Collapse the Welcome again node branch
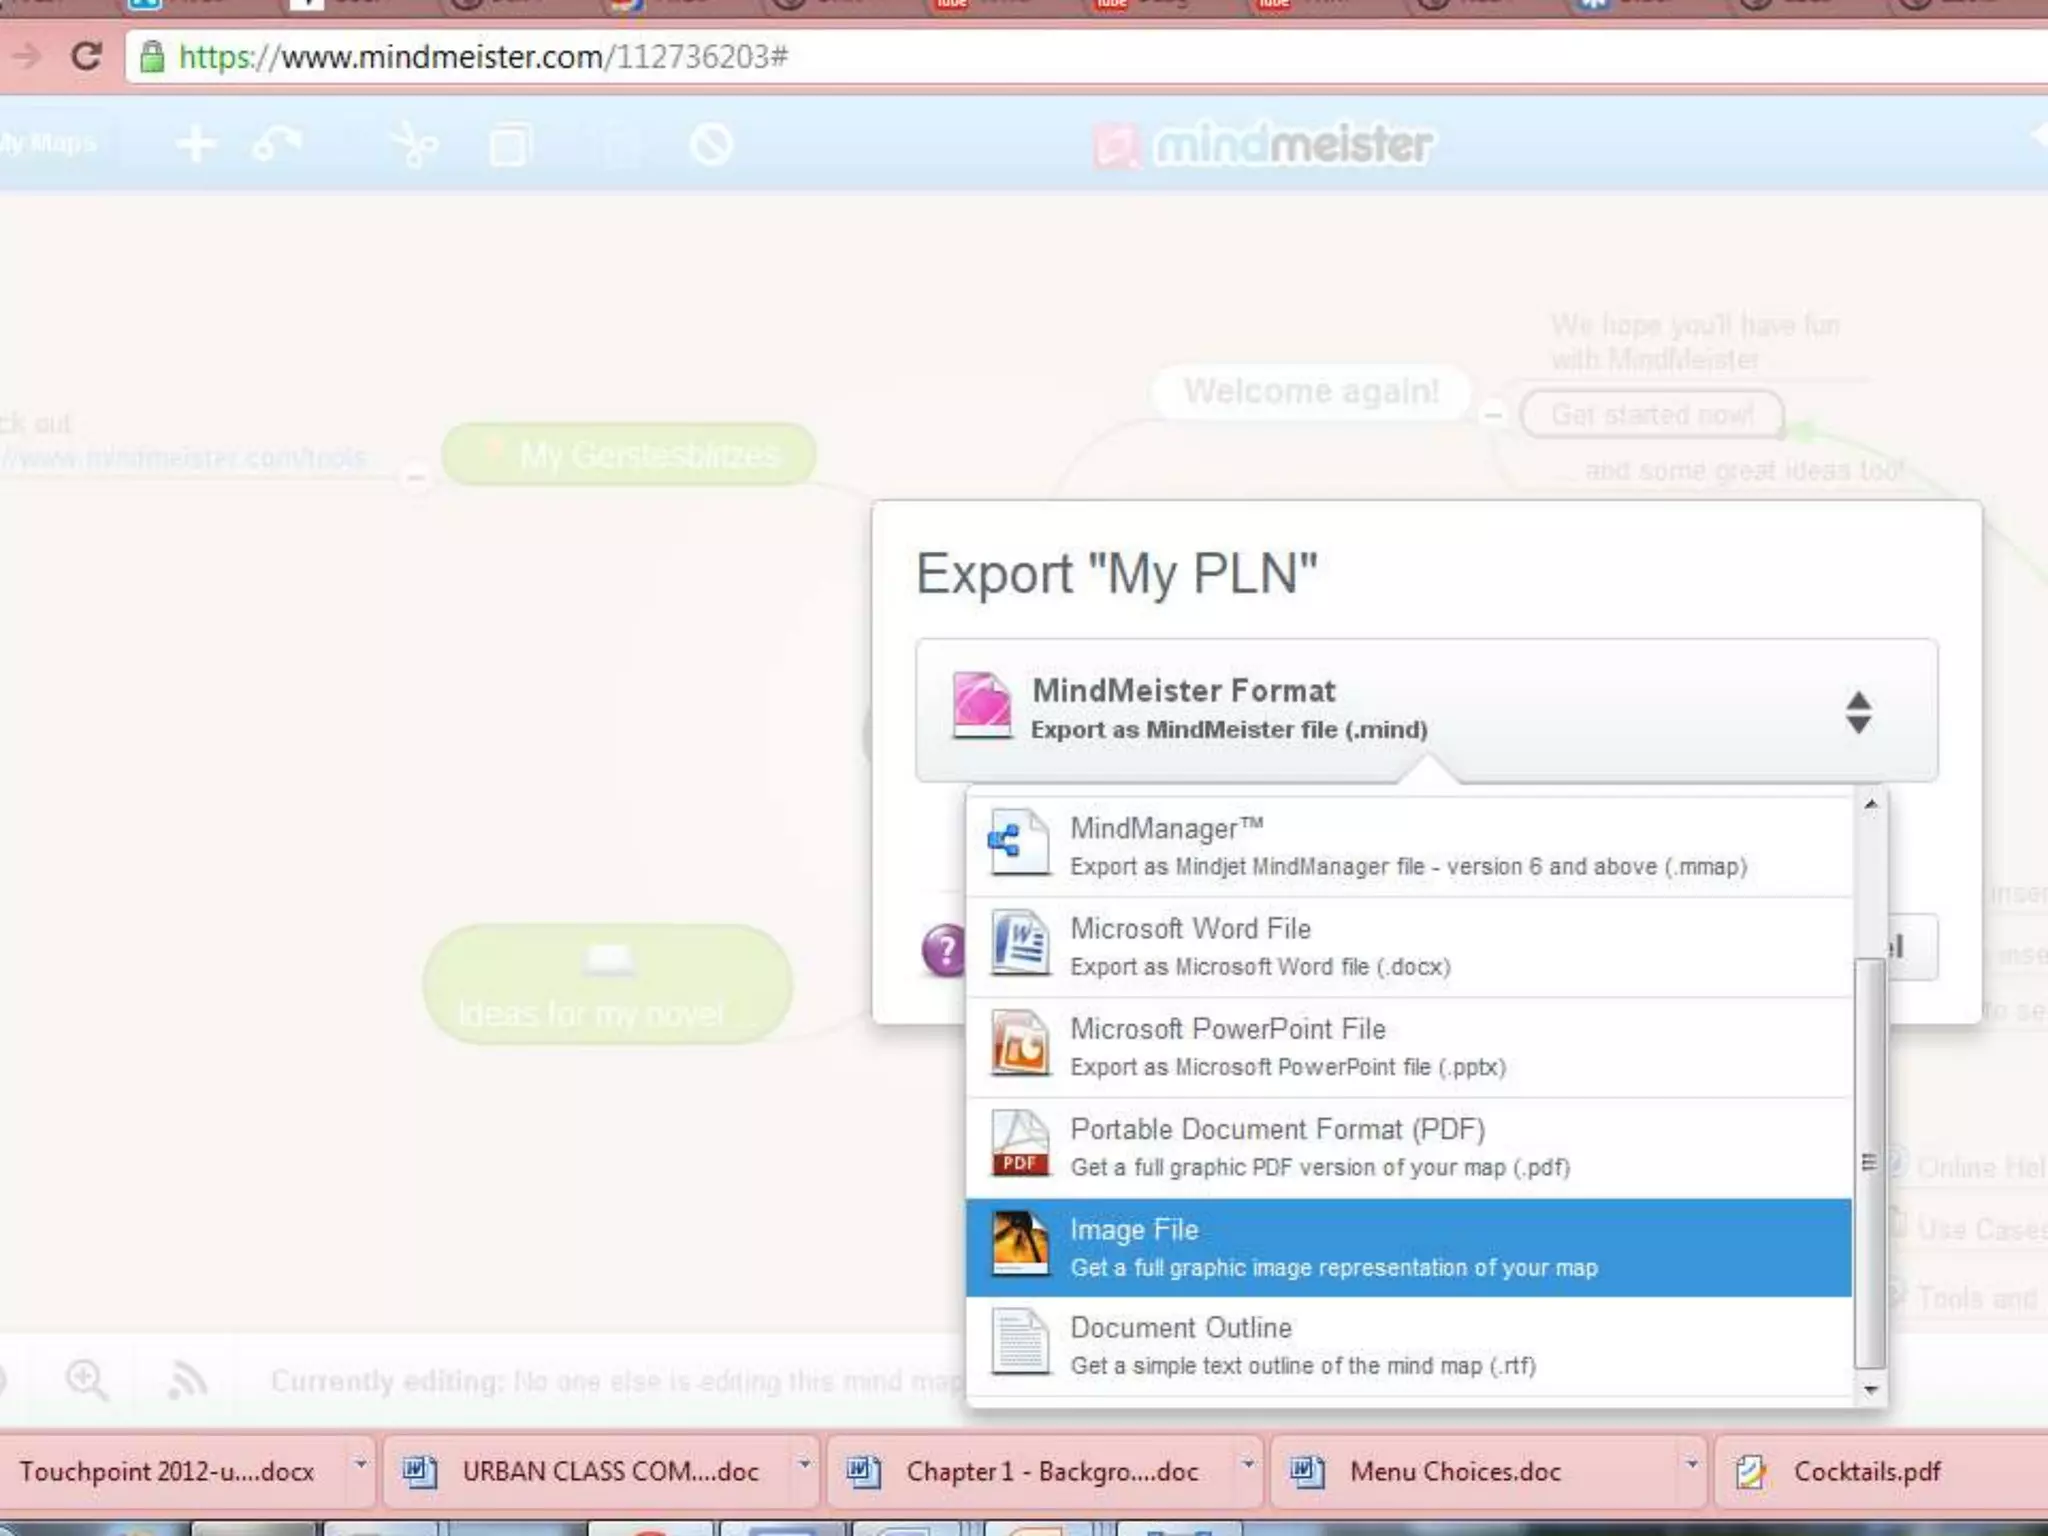This screenshot has height=1536, width=2048. (x=1493, y=414)
